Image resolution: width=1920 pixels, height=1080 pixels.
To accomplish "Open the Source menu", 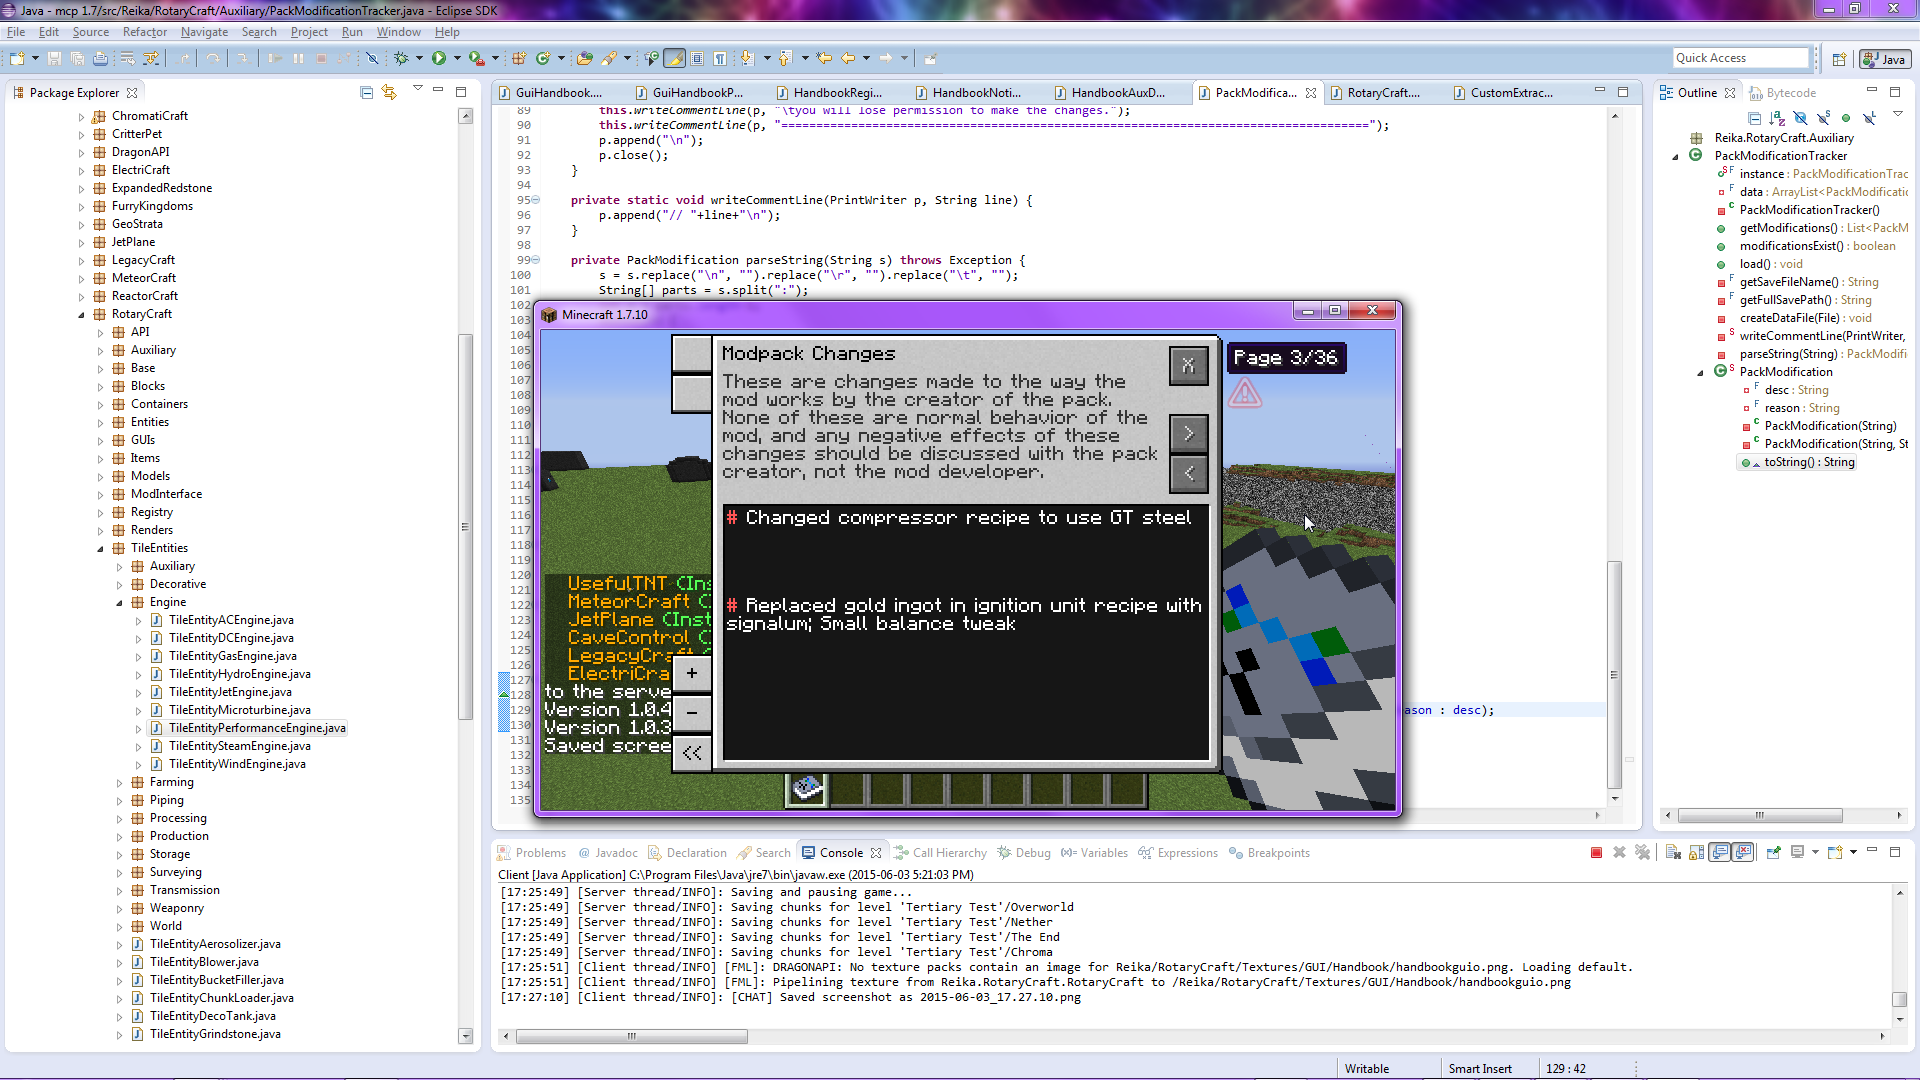I will [91, 32].
